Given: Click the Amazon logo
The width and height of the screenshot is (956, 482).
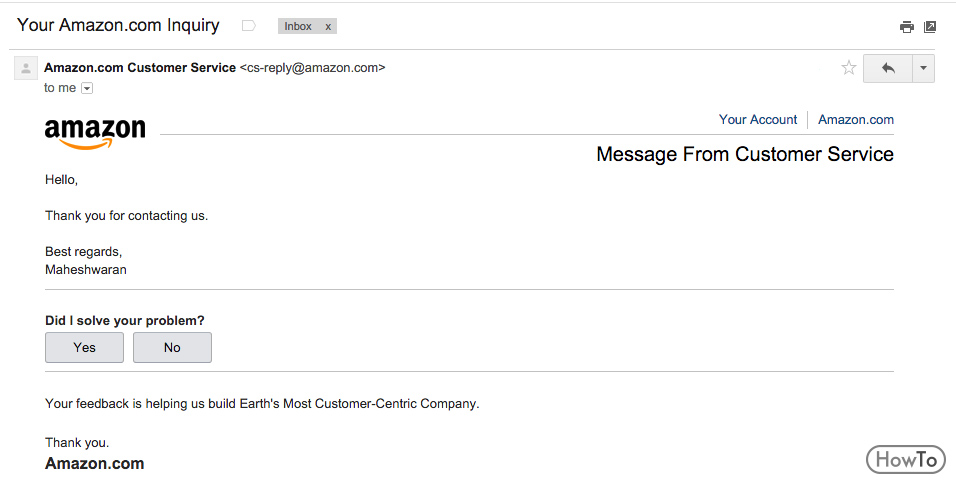Looking at the screenshot, I should point(95,133).
